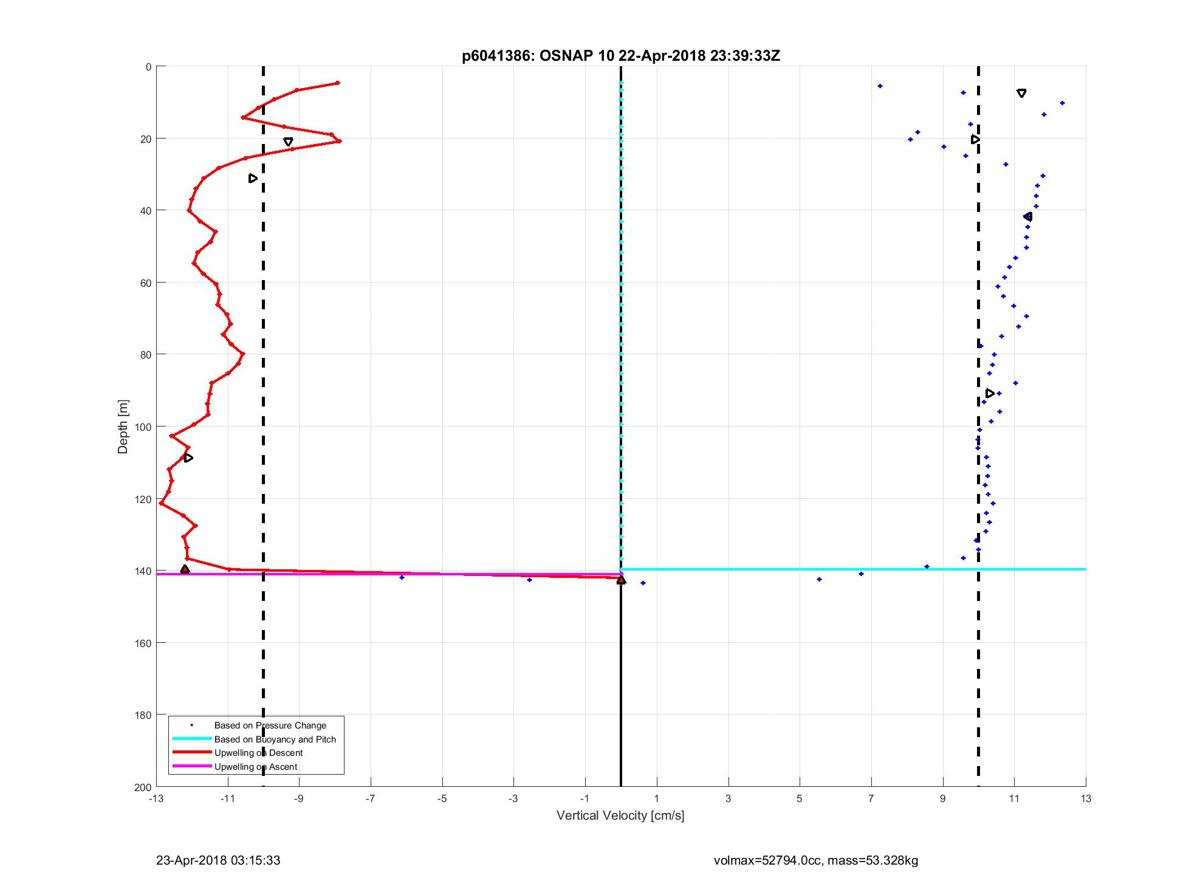The width and height of the screenshot is (1200, 885).
Task: Click the y-axis tick label '40'
Action: click(145, 210)
